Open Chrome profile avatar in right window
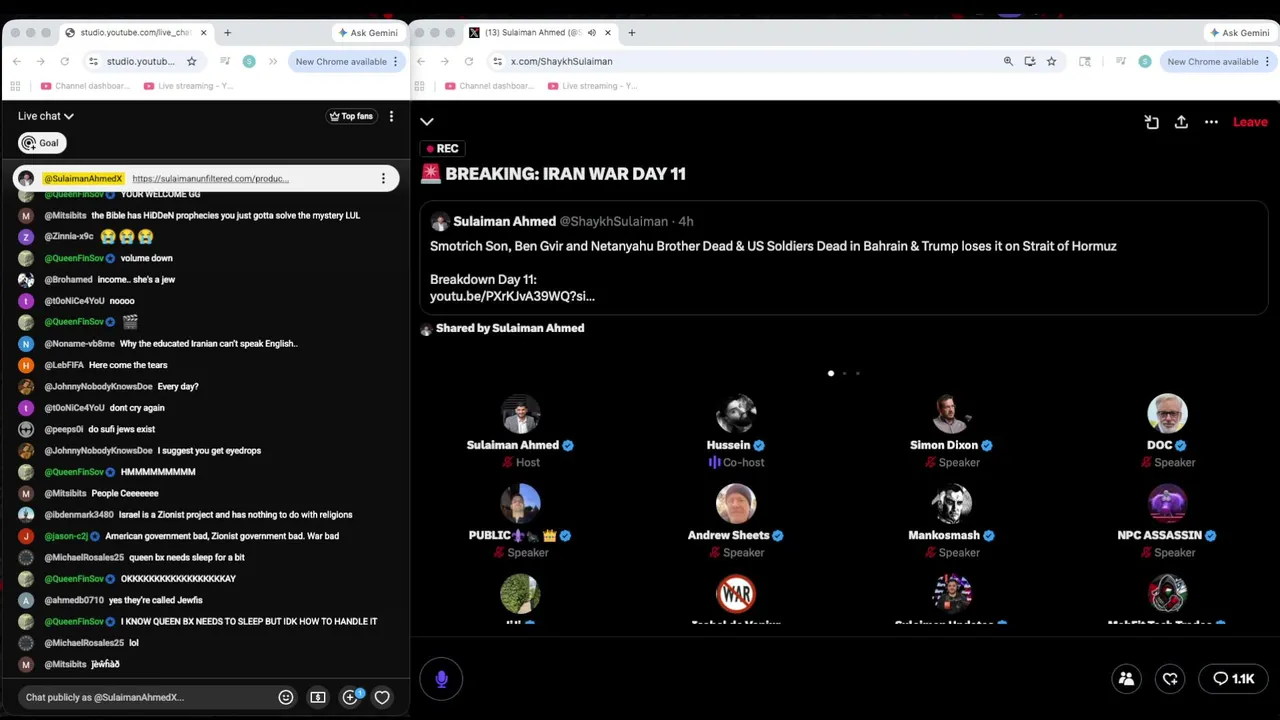Viewport: 1280px width, 720px height. 1145,61
